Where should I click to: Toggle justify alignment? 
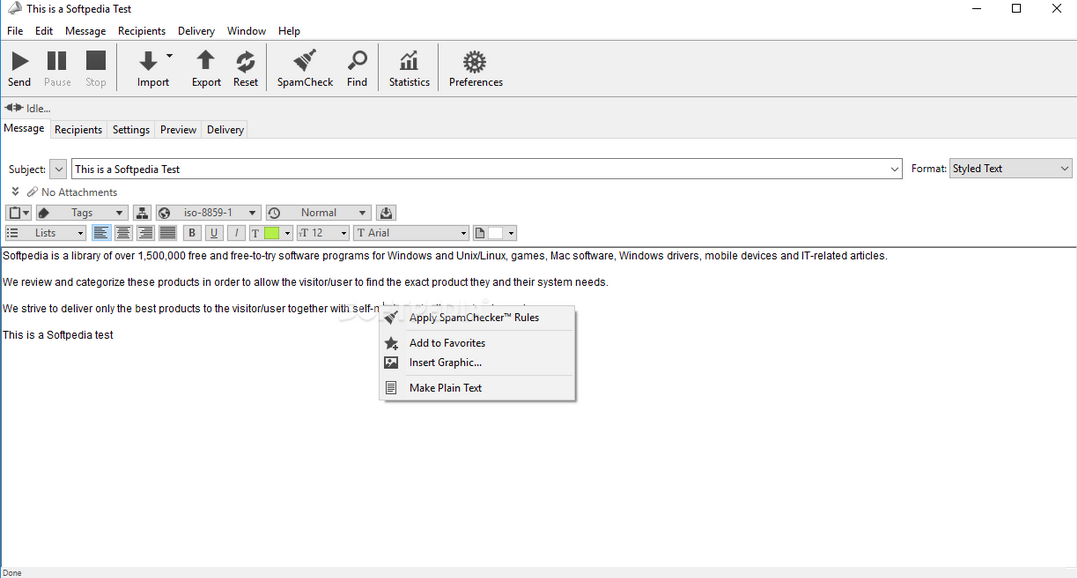tap(168, 233)
